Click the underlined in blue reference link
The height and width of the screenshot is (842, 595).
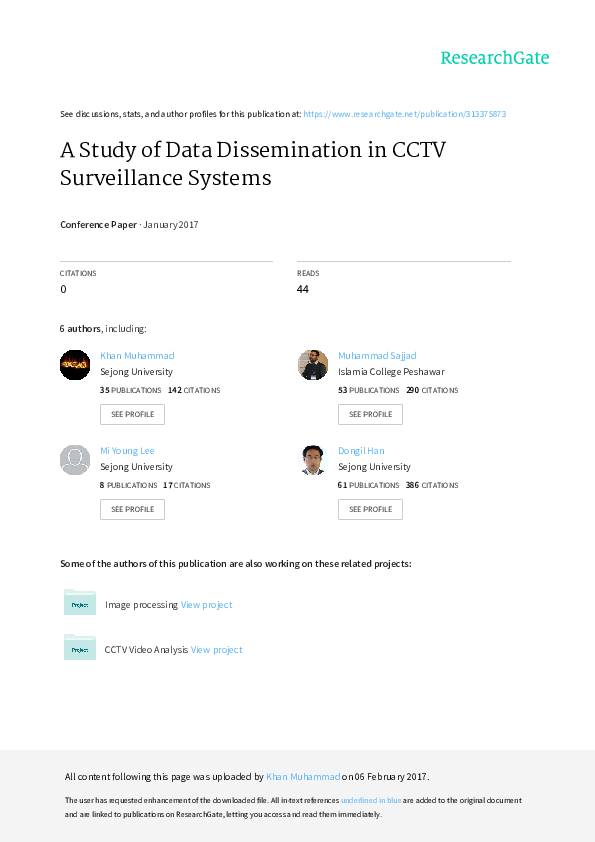(371, 800)
